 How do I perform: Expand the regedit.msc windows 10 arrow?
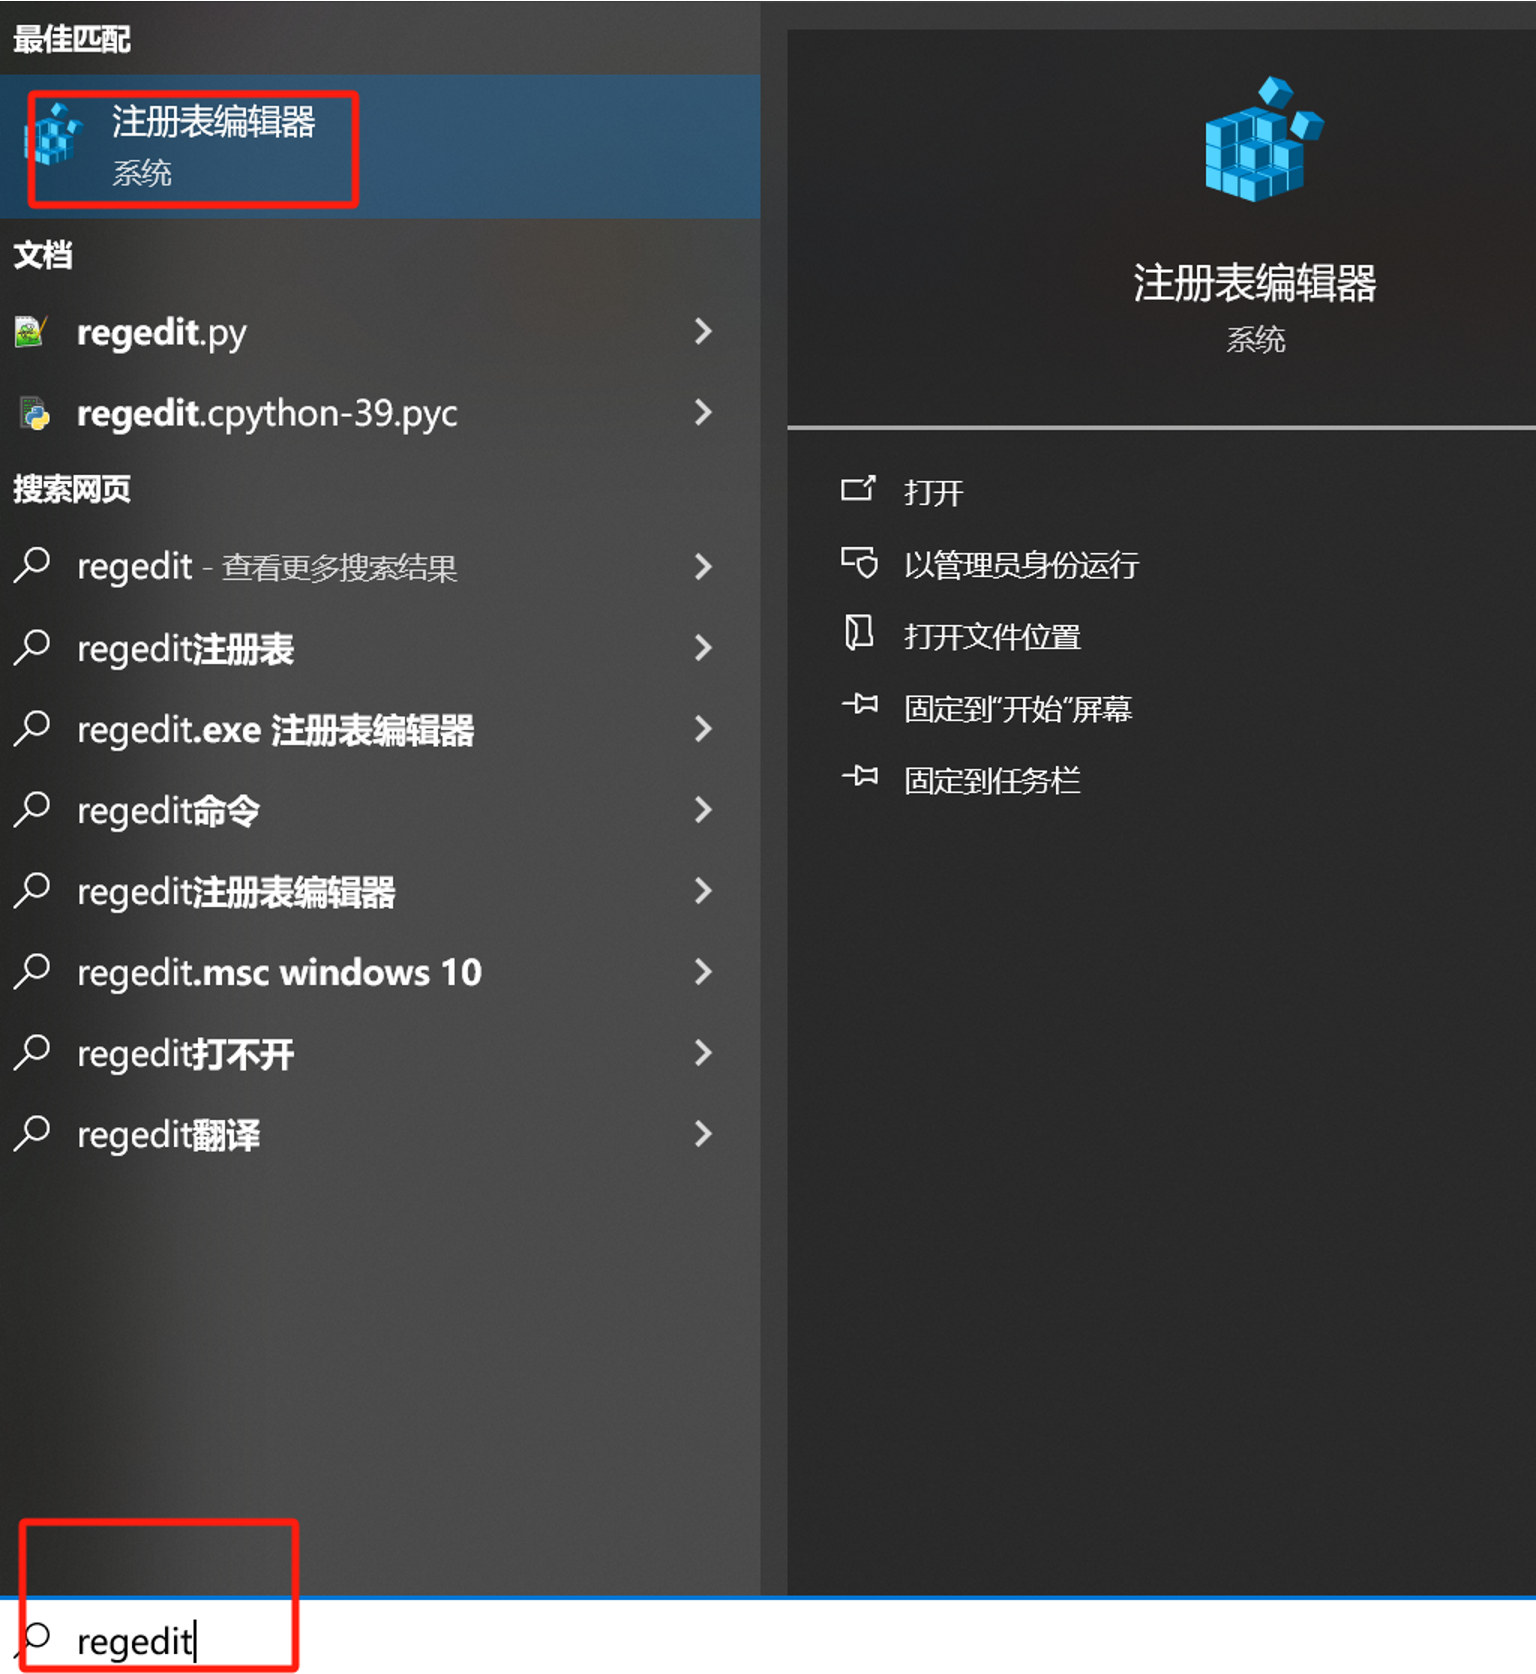click(x=703, y=971)
